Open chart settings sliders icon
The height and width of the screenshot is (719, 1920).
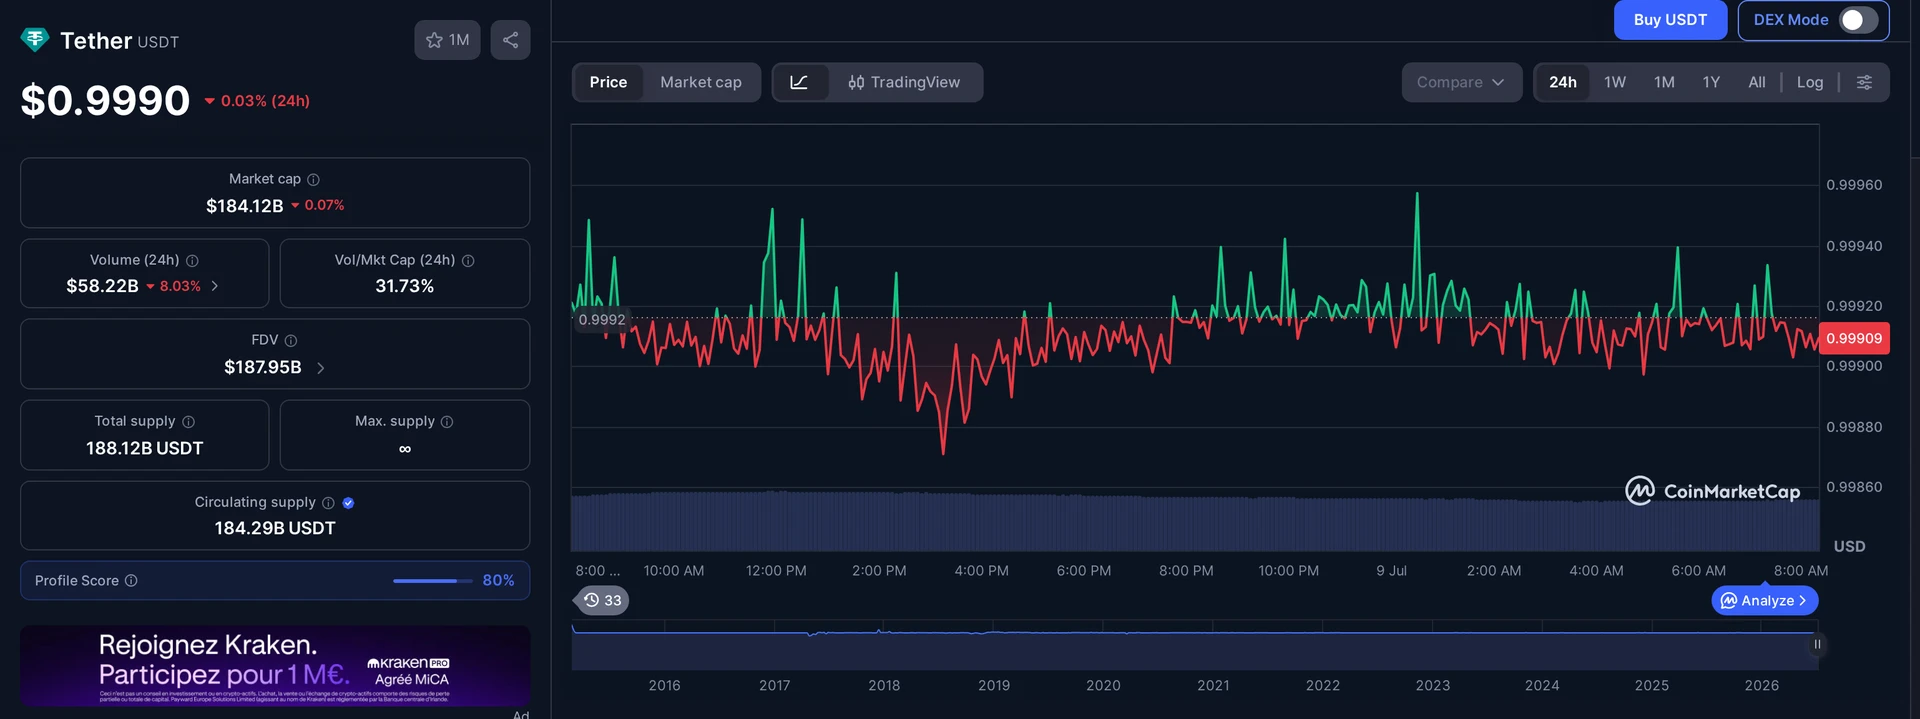coord(1864,82)
